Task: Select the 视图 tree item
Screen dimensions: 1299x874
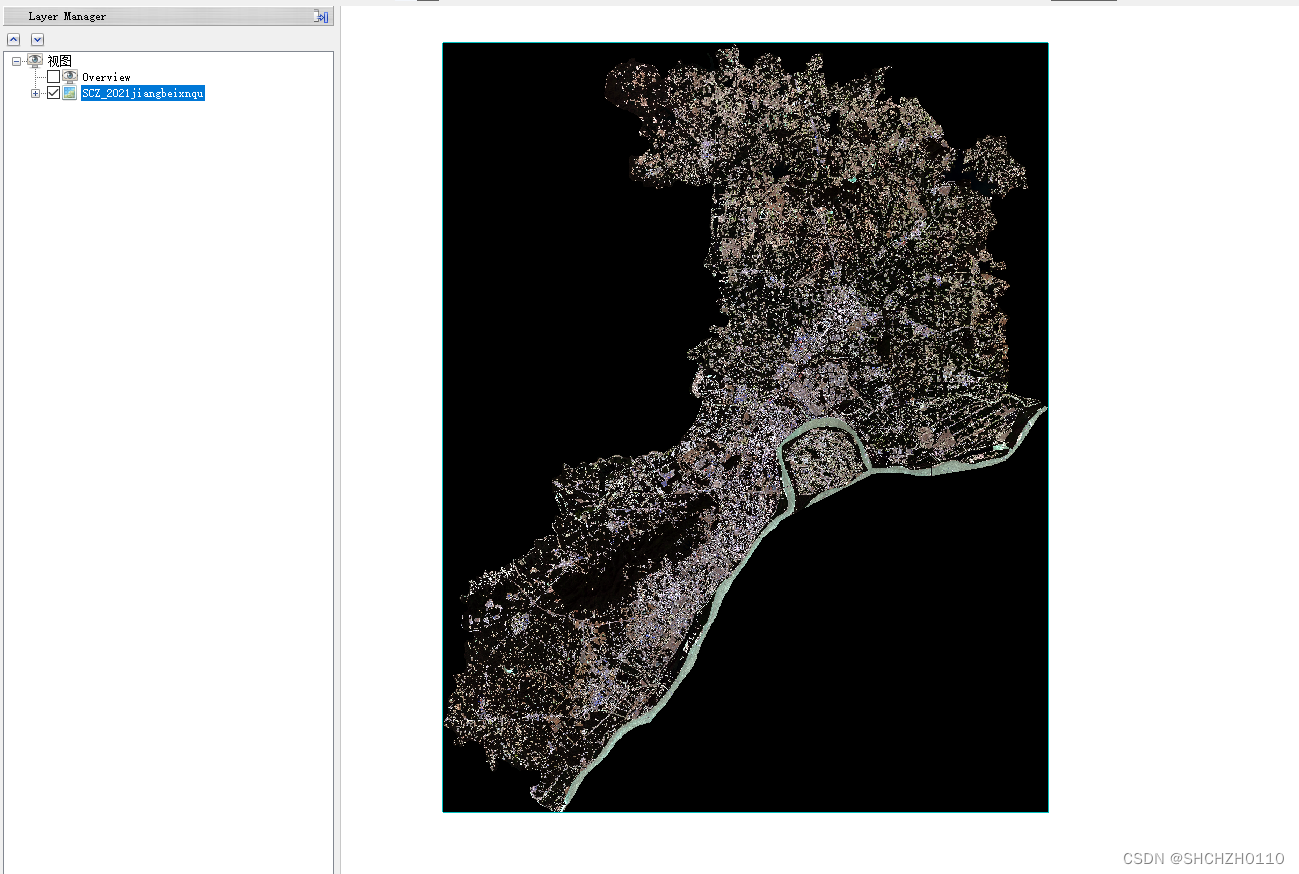Action: [57, 60]
